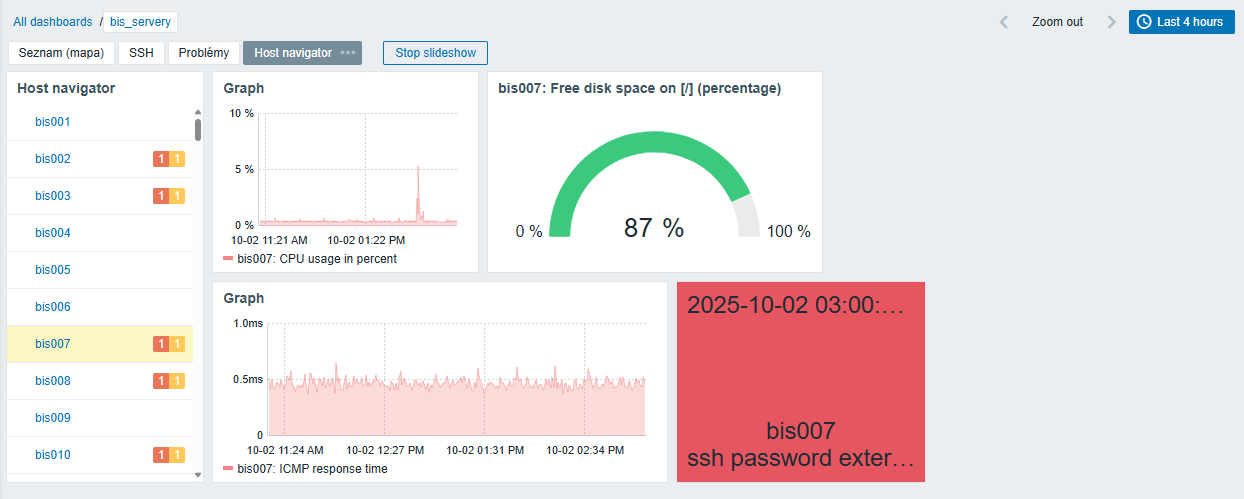Click the host list scroll-down arrow

pyautogui.click(x=198, y=475)
